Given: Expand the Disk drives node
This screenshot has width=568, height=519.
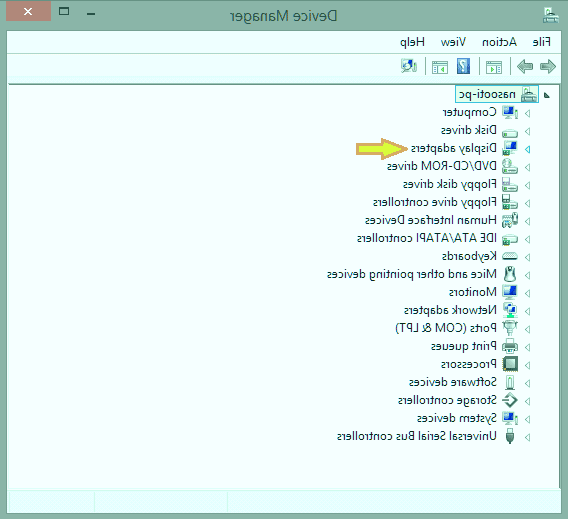Looking at the screenshot, I should pyautogui.click(x=528, y=131).
